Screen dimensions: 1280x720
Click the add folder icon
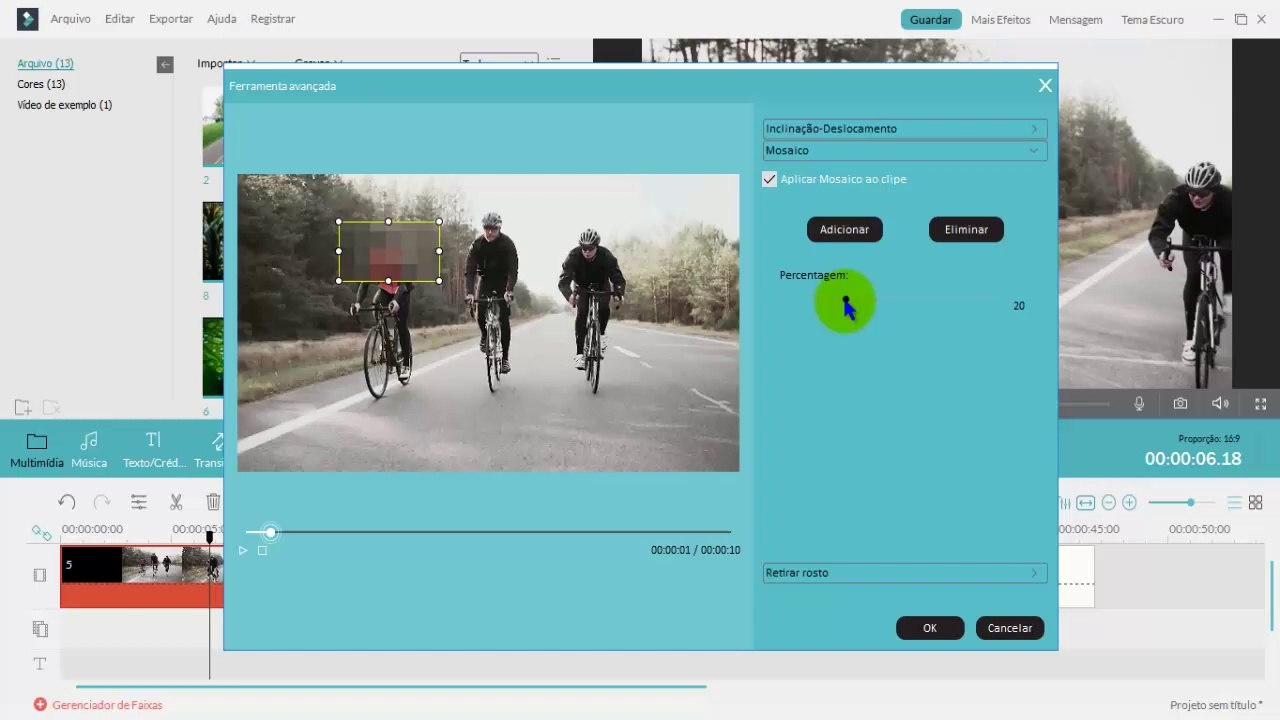tap(23, 407)
